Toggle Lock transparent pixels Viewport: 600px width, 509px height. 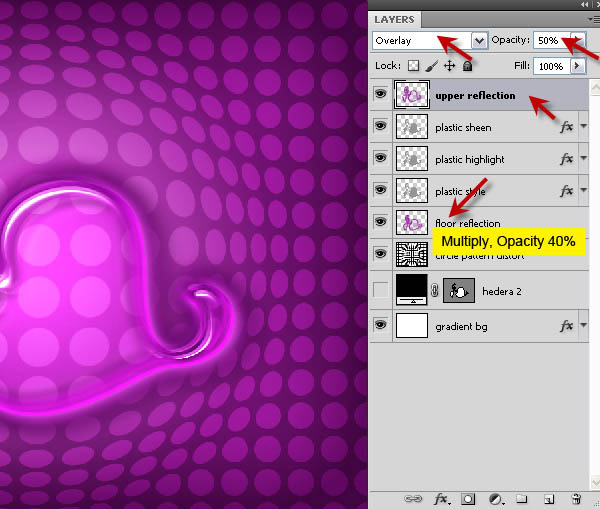coord(414,66)
